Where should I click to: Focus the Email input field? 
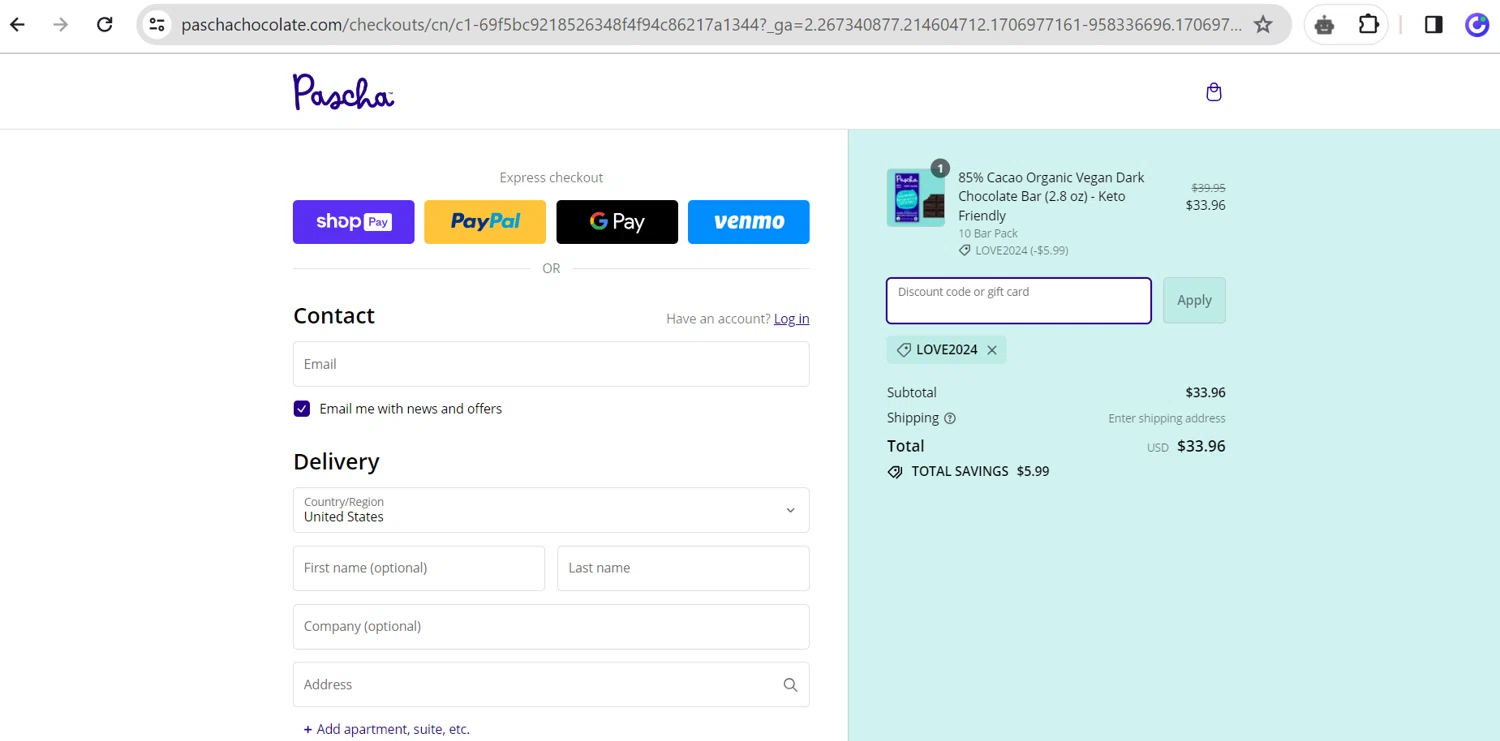tap(551, 364)
